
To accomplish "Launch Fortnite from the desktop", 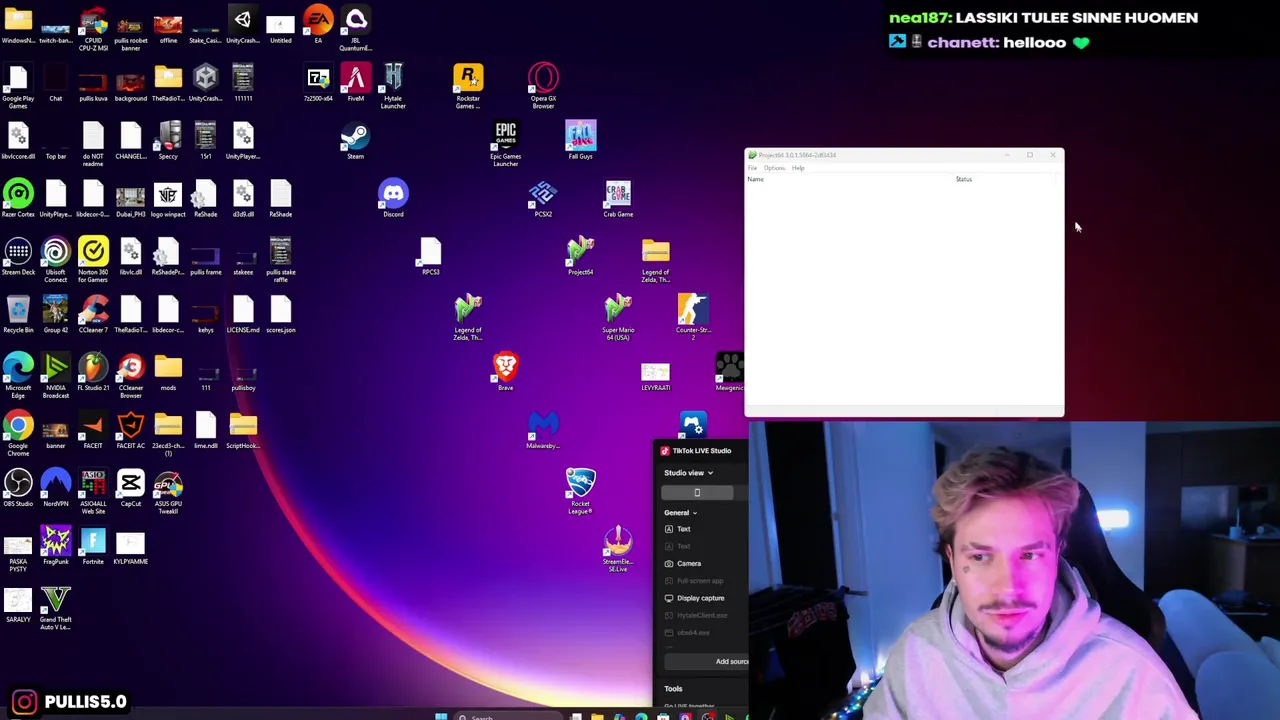I will 93,546.
